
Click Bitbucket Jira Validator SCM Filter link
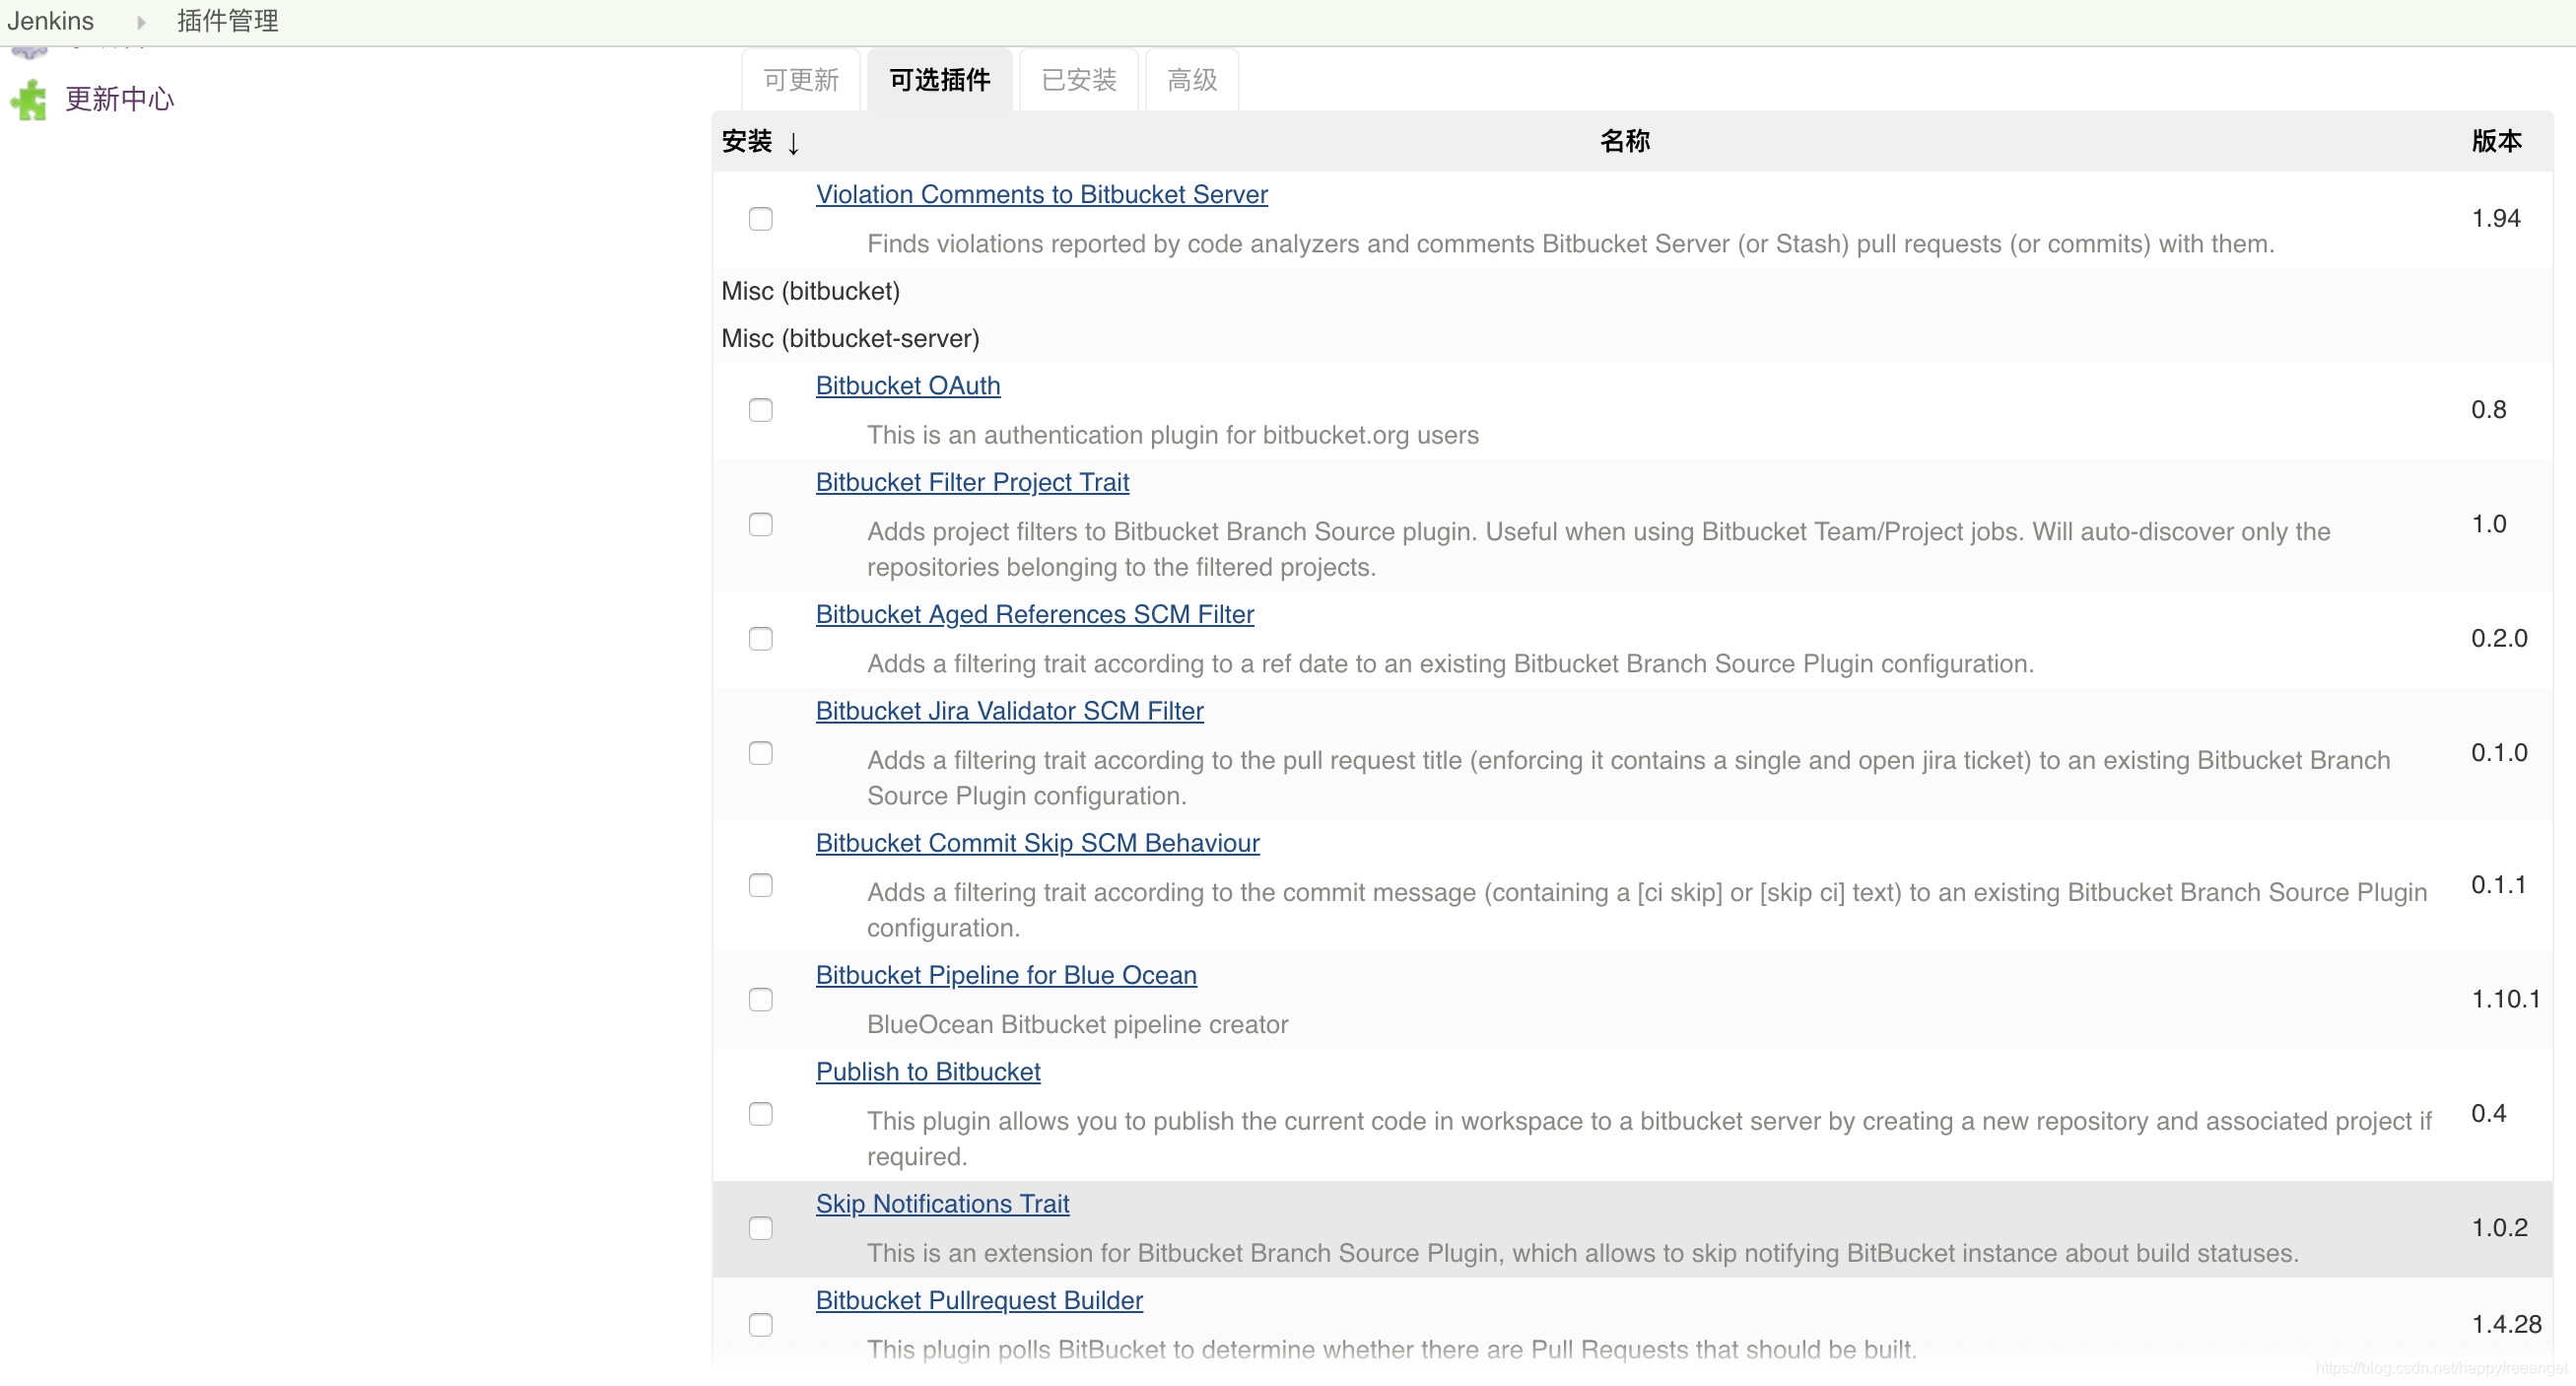[1008, 711]
